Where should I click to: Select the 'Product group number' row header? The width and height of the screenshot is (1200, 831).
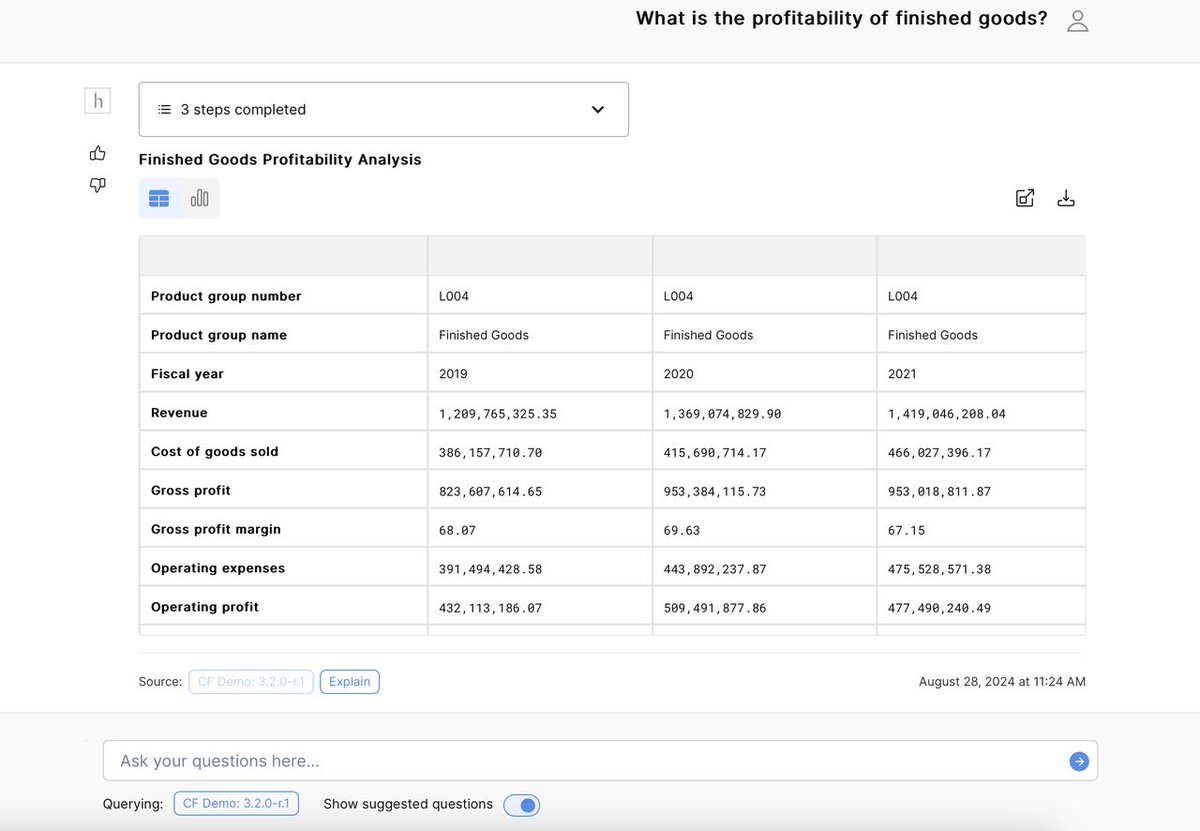pyautogui.click(x=226, y=296)
